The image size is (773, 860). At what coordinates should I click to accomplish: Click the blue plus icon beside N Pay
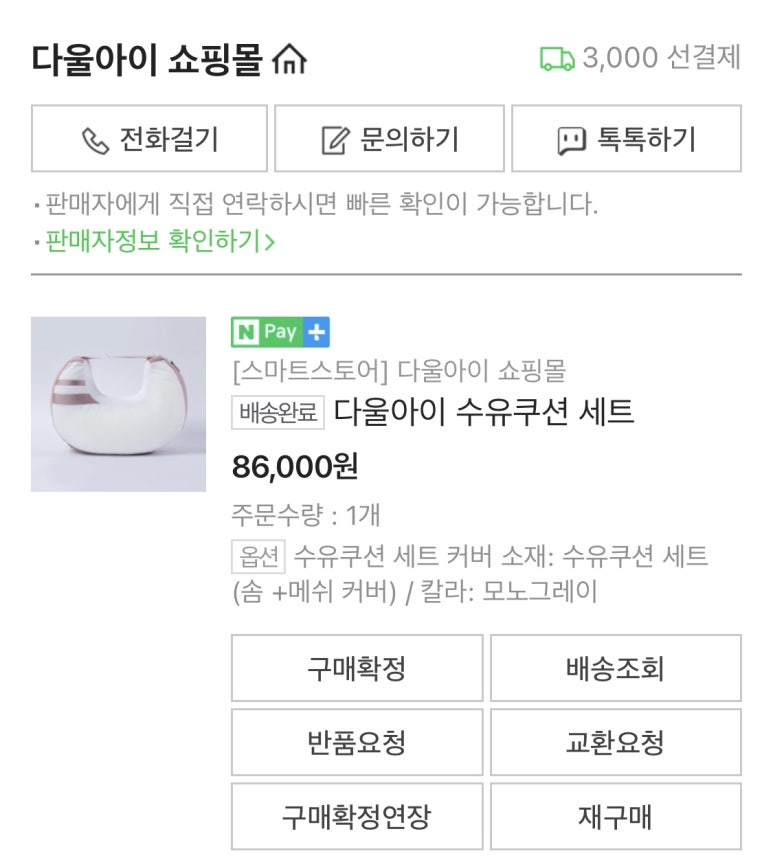(317, 332)
